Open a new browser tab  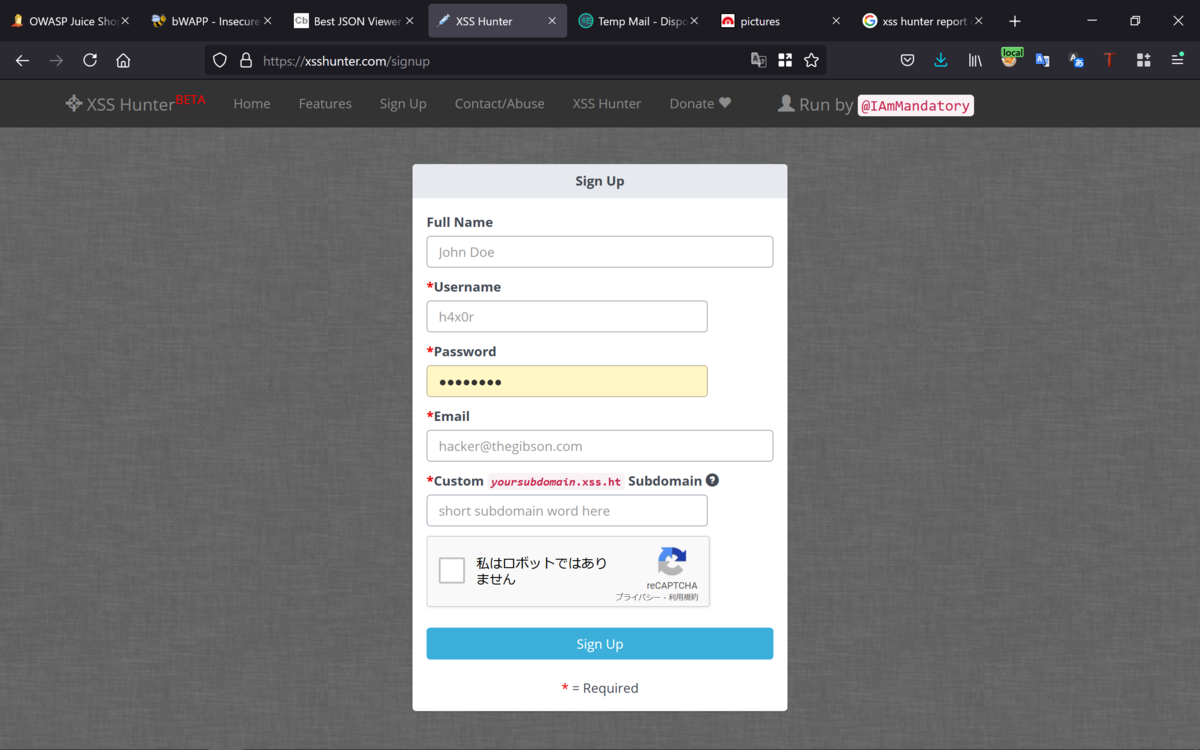(1015, 21)
